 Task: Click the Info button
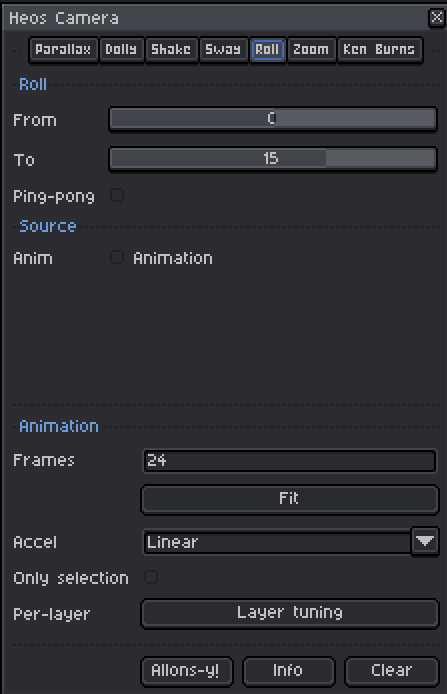[288, 671]
